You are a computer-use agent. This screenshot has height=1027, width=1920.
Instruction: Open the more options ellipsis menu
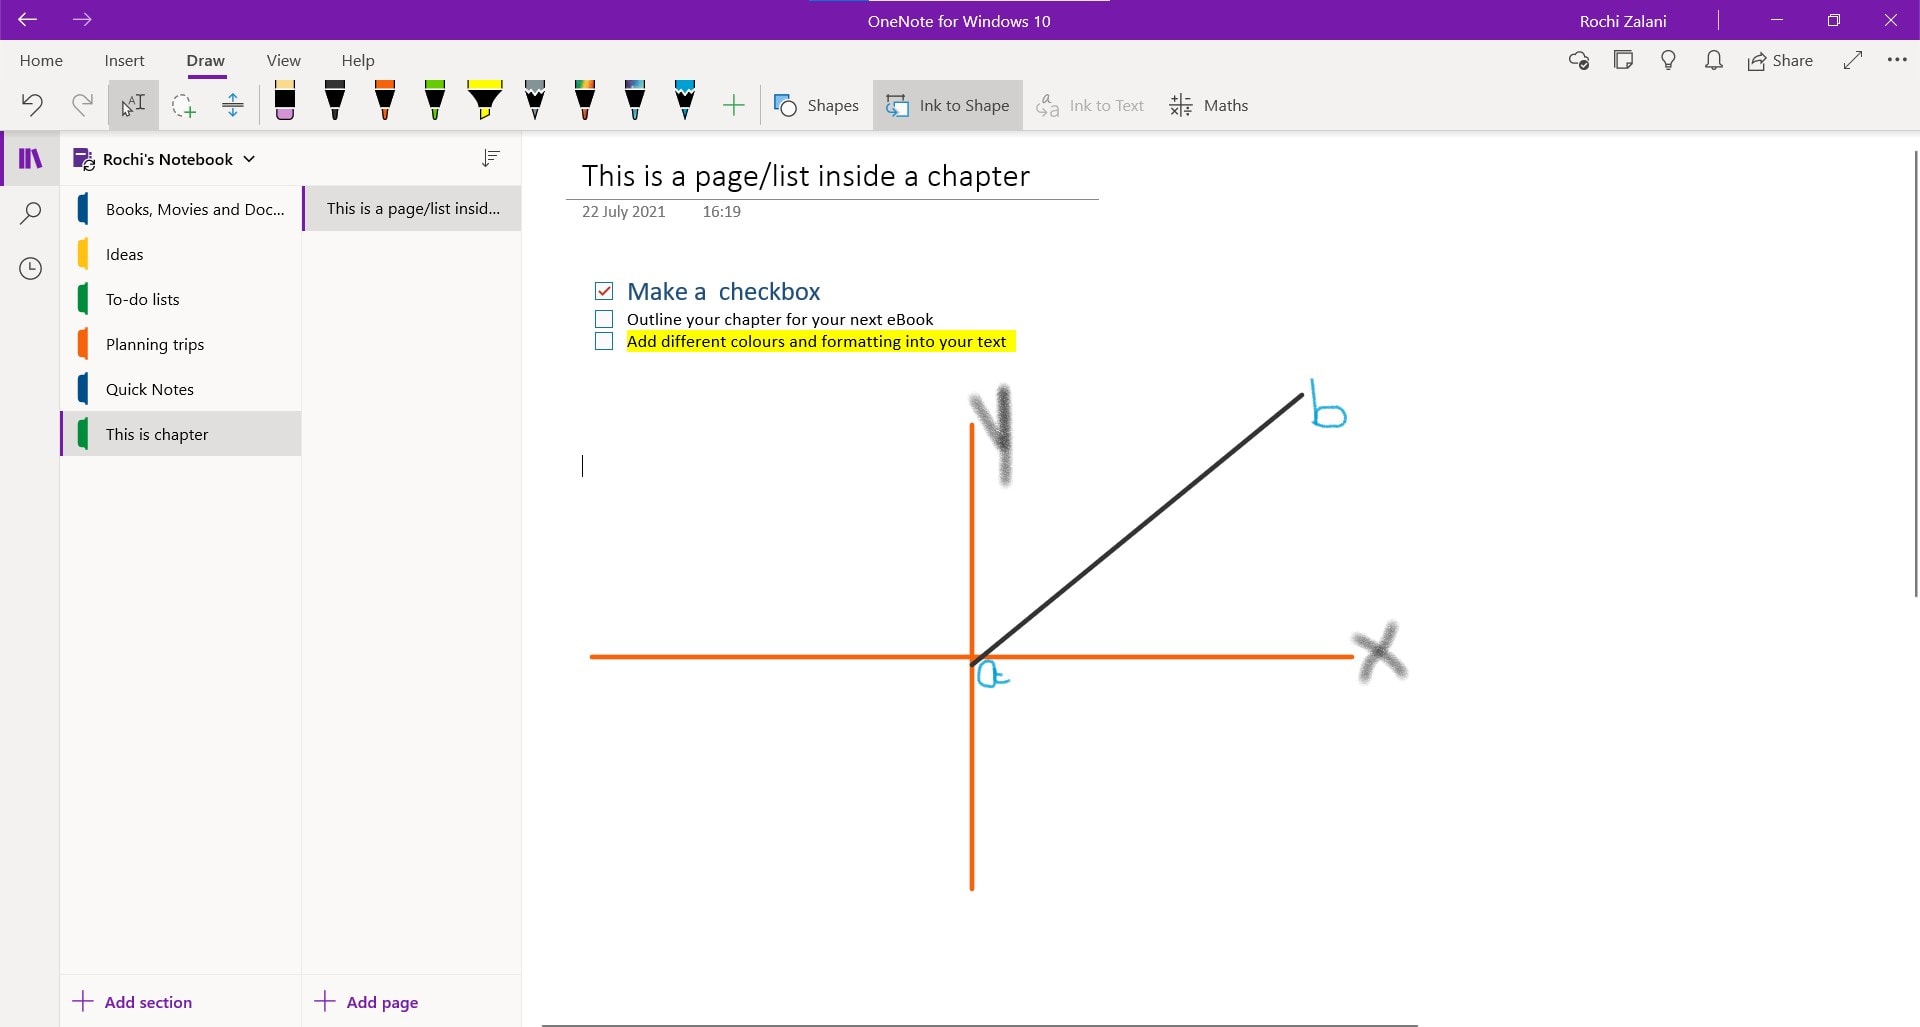tap(1896, 61)
